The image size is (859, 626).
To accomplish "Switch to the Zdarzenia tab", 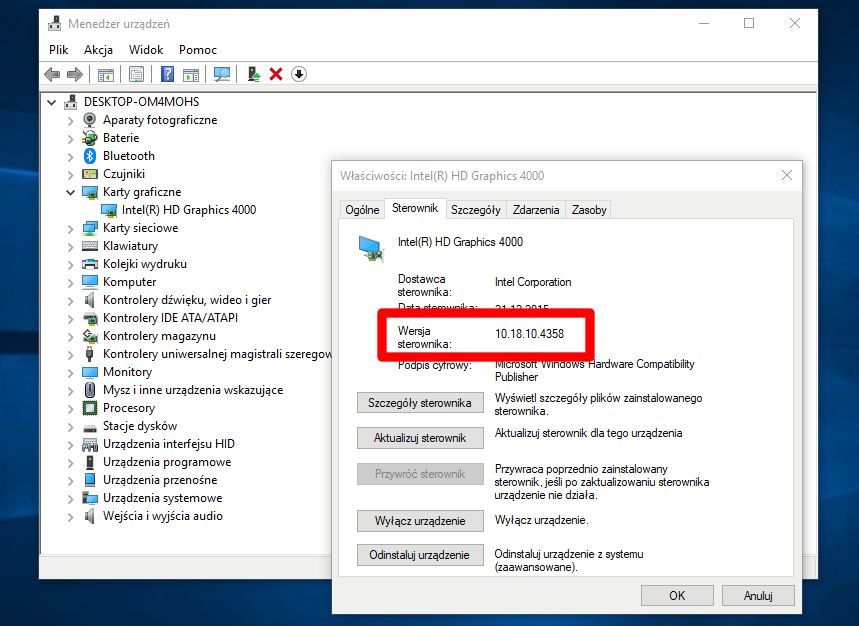I will [x=536, y=210].
